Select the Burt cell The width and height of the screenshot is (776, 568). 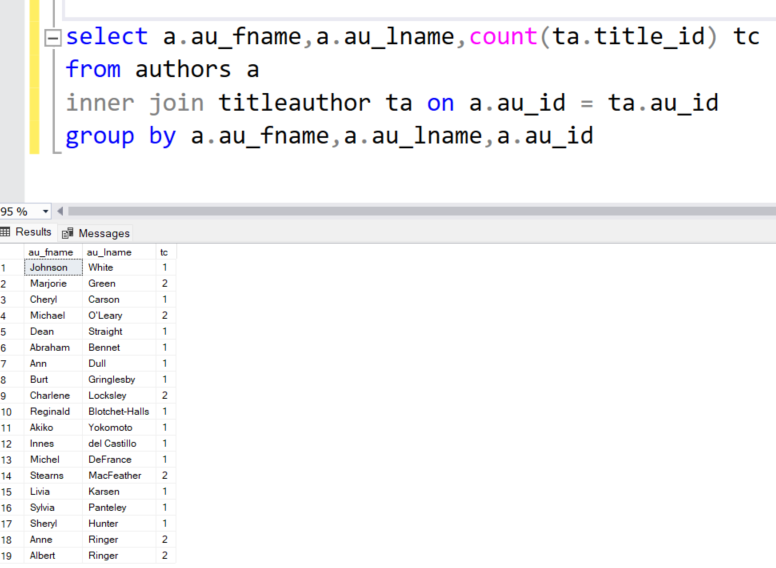pyautogui.click(x=53, y=379)
